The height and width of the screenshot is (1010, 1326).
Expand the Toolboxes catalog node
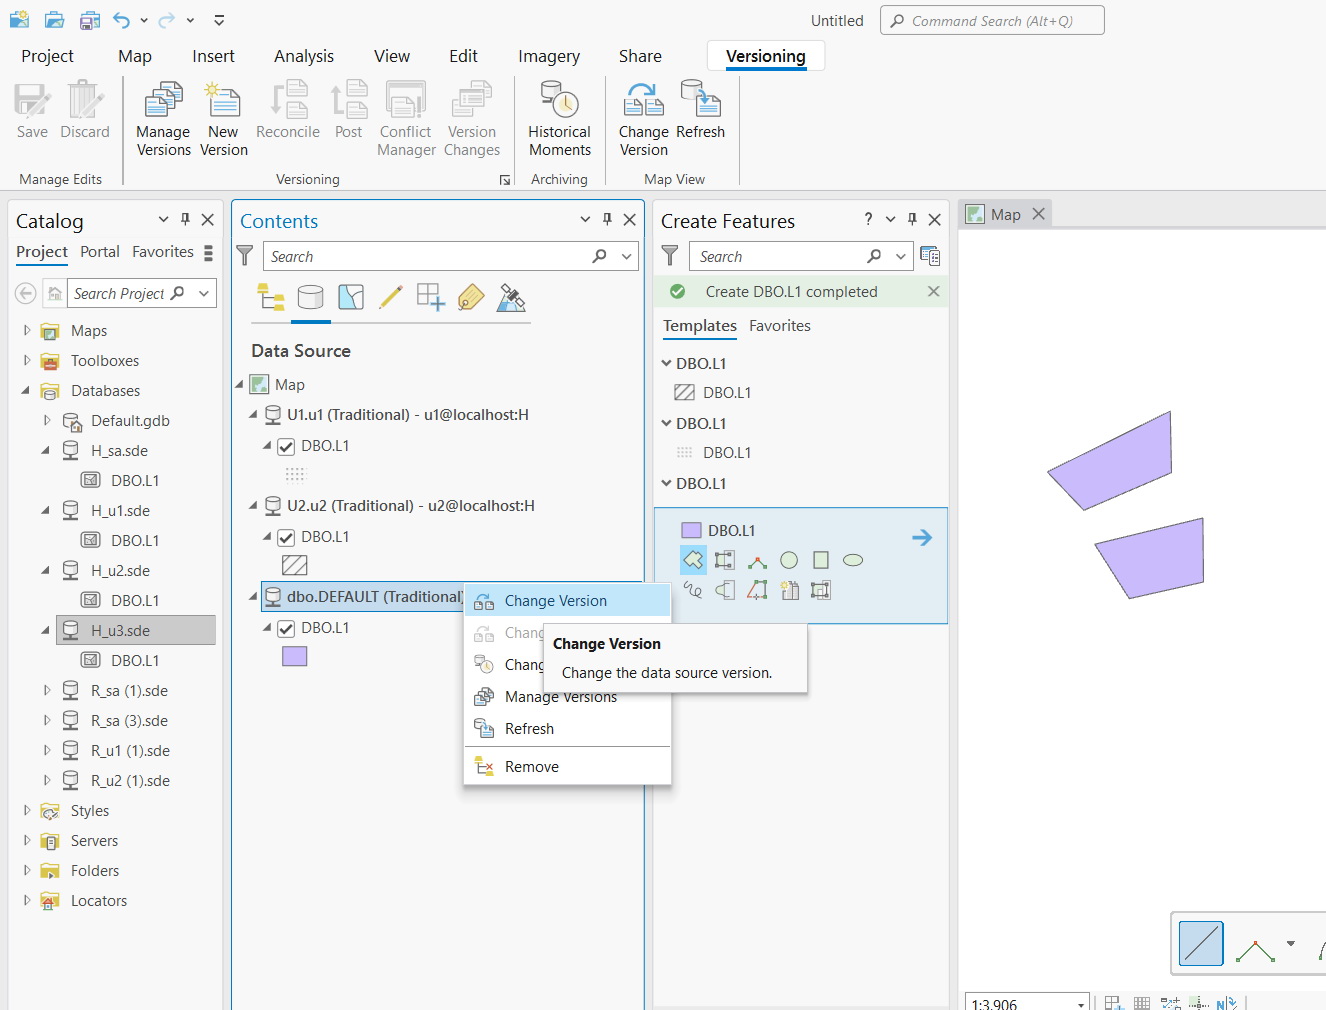coord(27,361)
